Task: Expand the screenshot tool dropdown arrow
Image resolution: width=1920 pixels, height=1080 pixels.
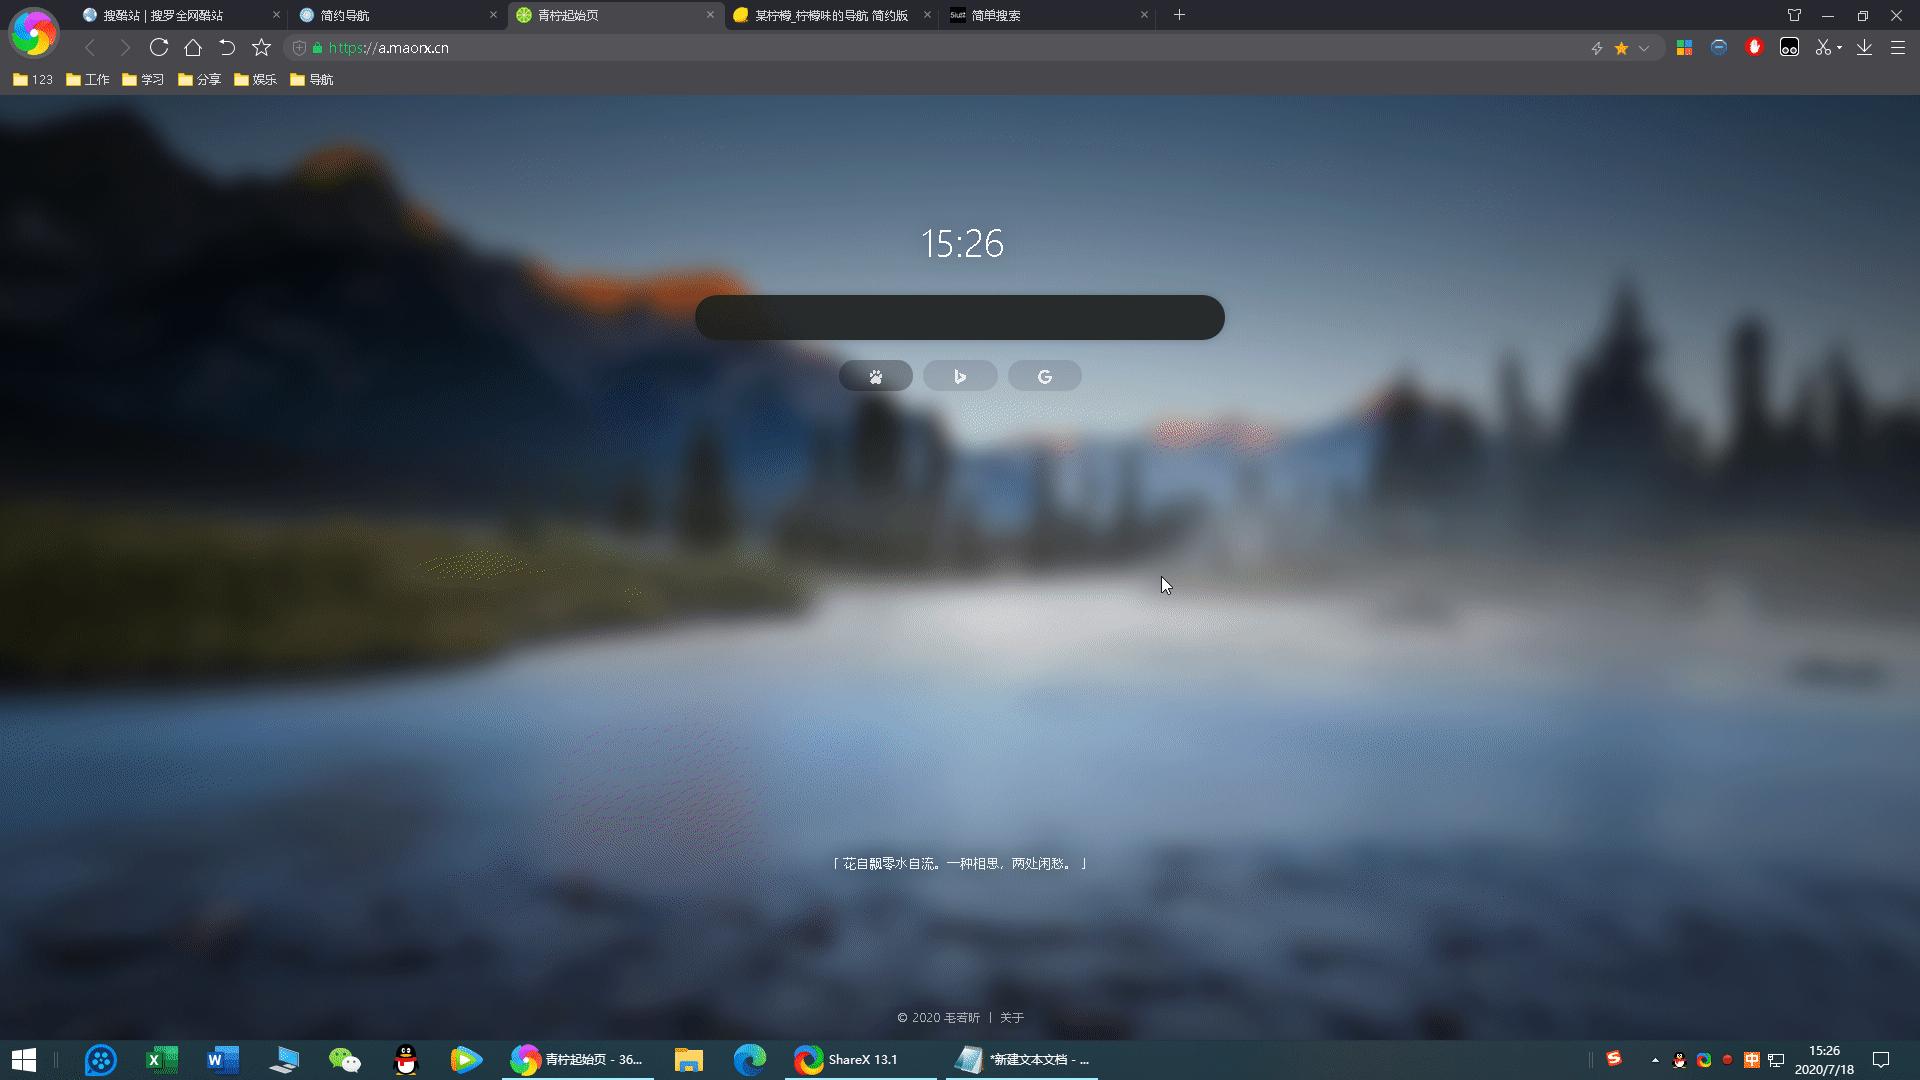Action: pyautogui.click(x=1839, y=48)
